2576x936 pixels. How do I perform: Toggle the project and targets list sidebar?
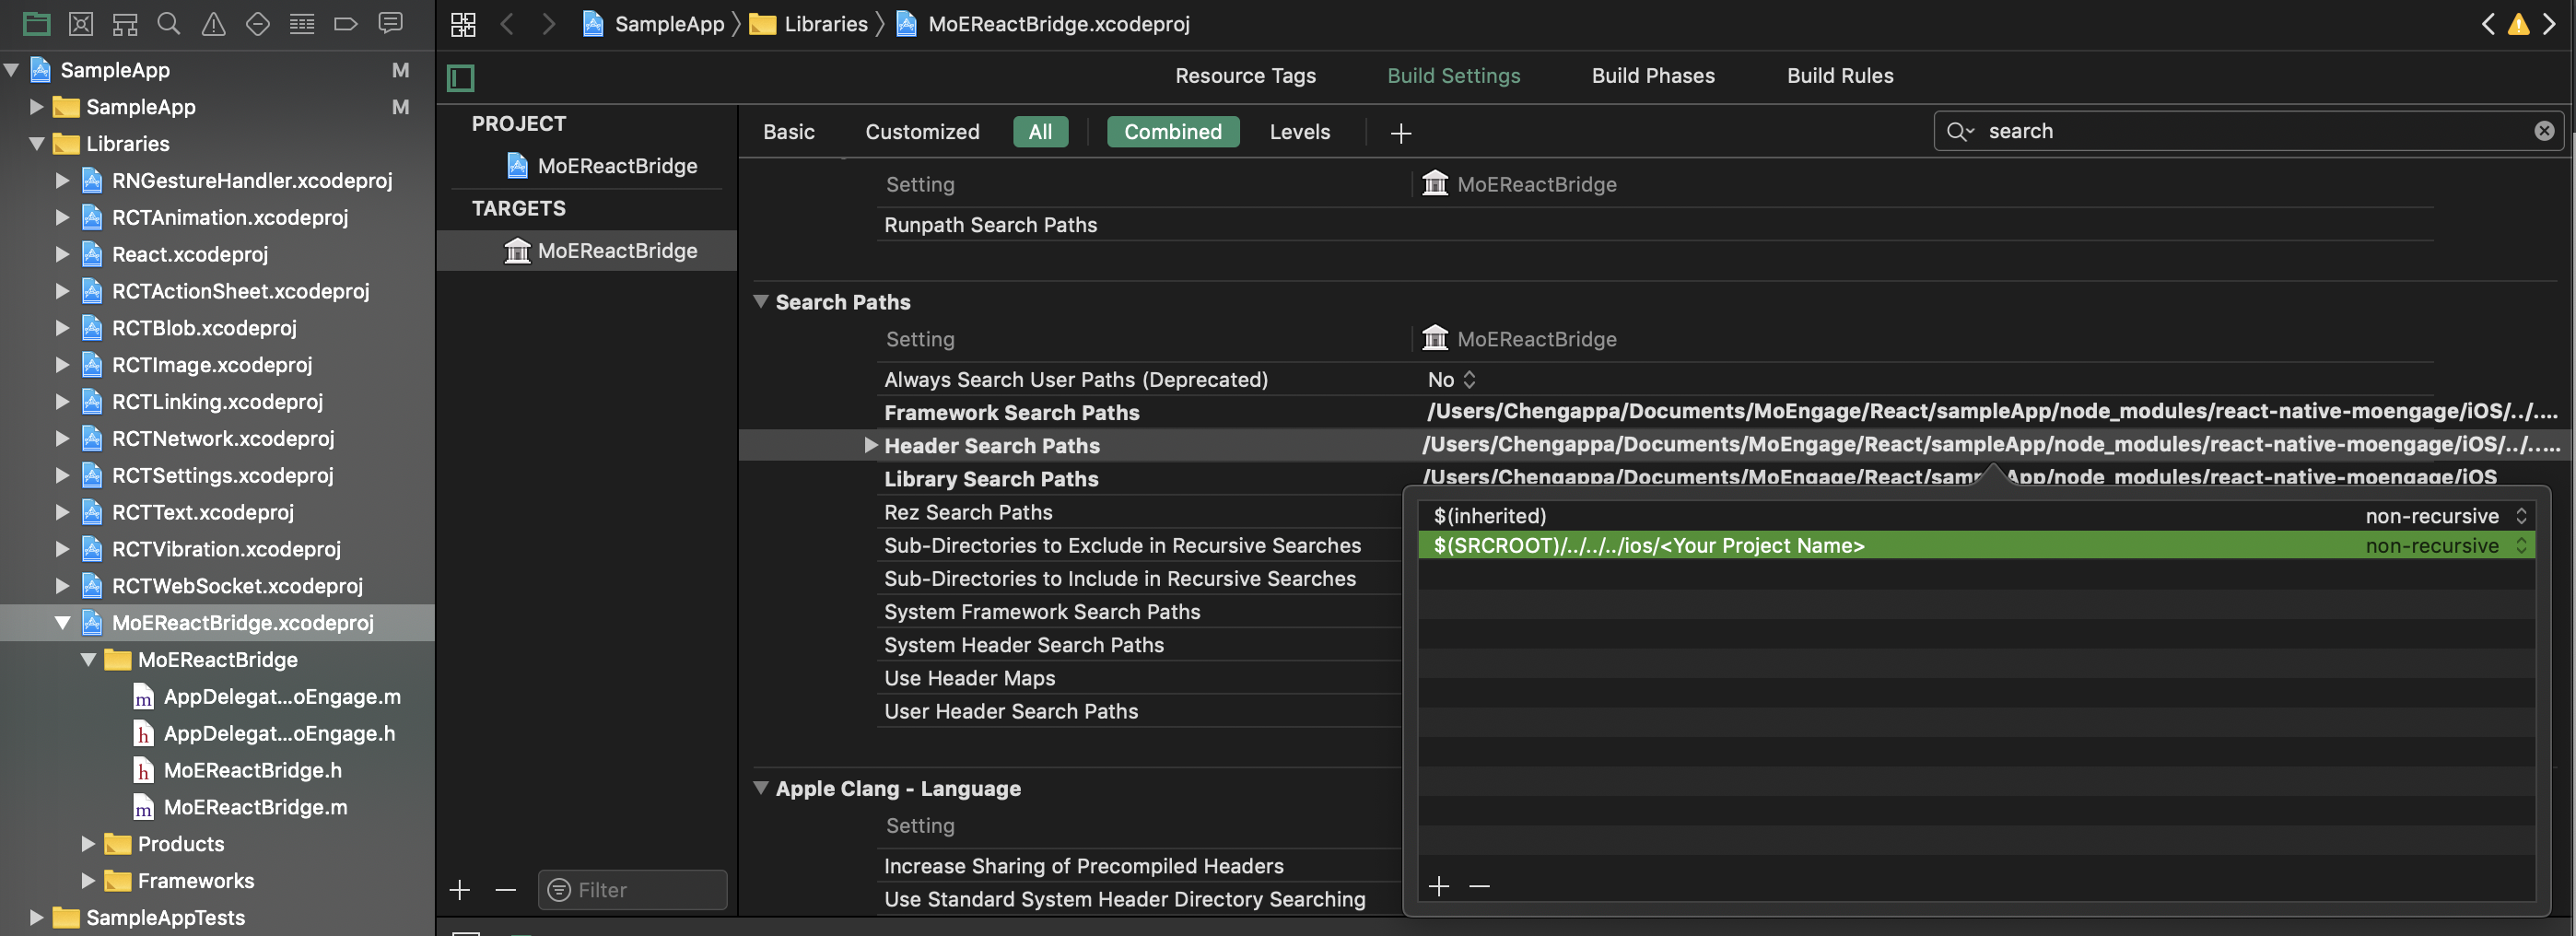[x=461, y=77]
